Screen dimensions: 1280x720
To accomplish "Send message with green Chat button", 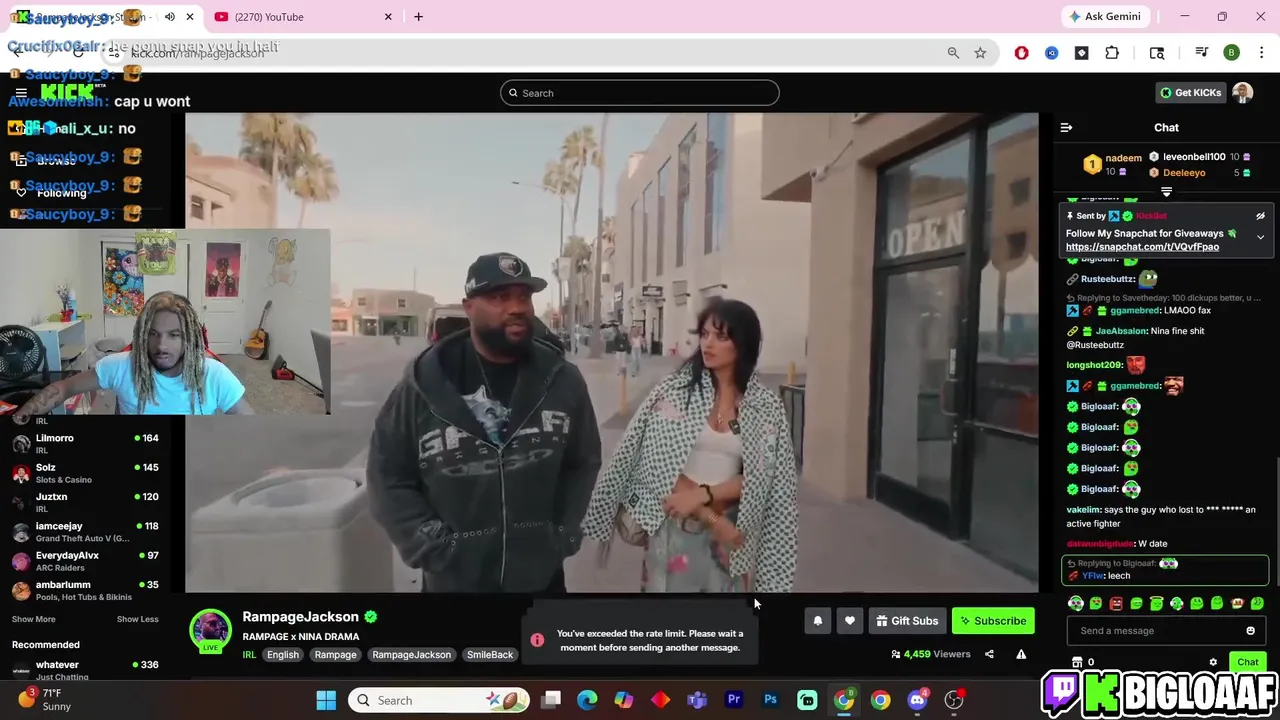I will coord(1247,662).
